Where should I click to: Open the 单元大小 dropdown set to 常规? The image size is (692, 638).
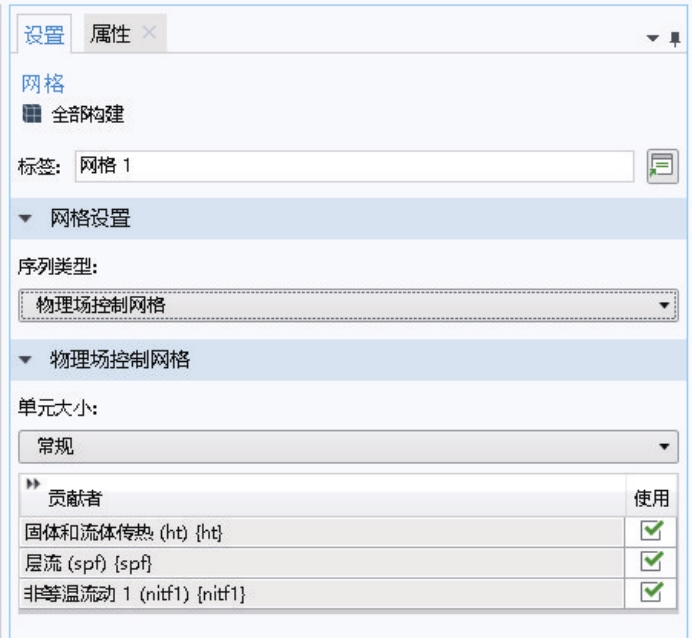point(348,446)
